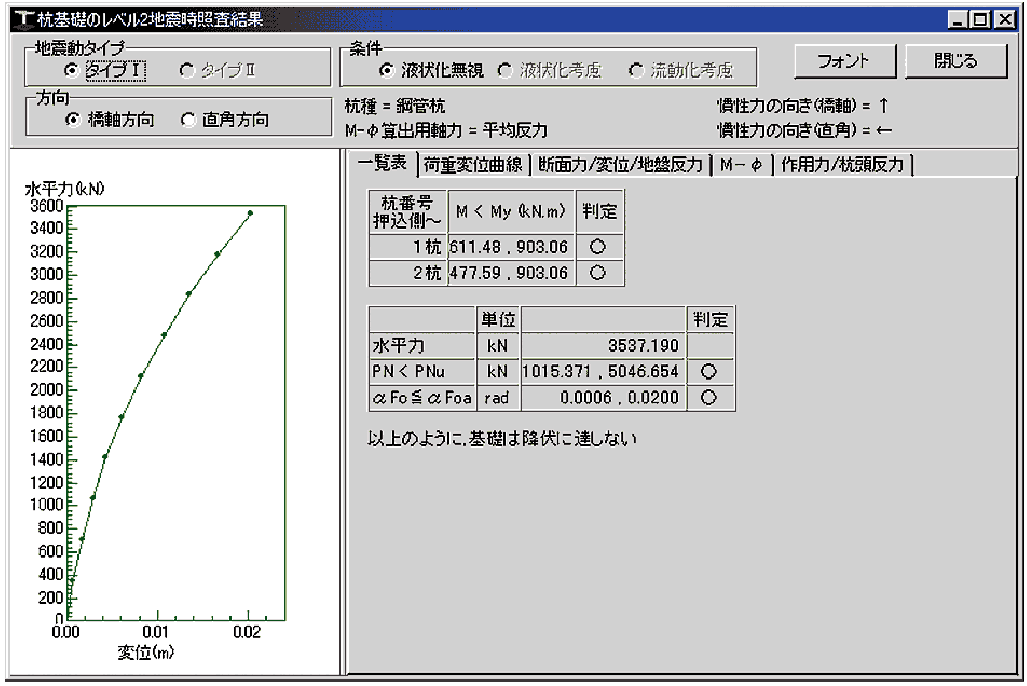Image resolution: width=1027 pixels, height=686 pixels.
Task: Click the M < My (kN.m) column header
Action: (511, 212)
